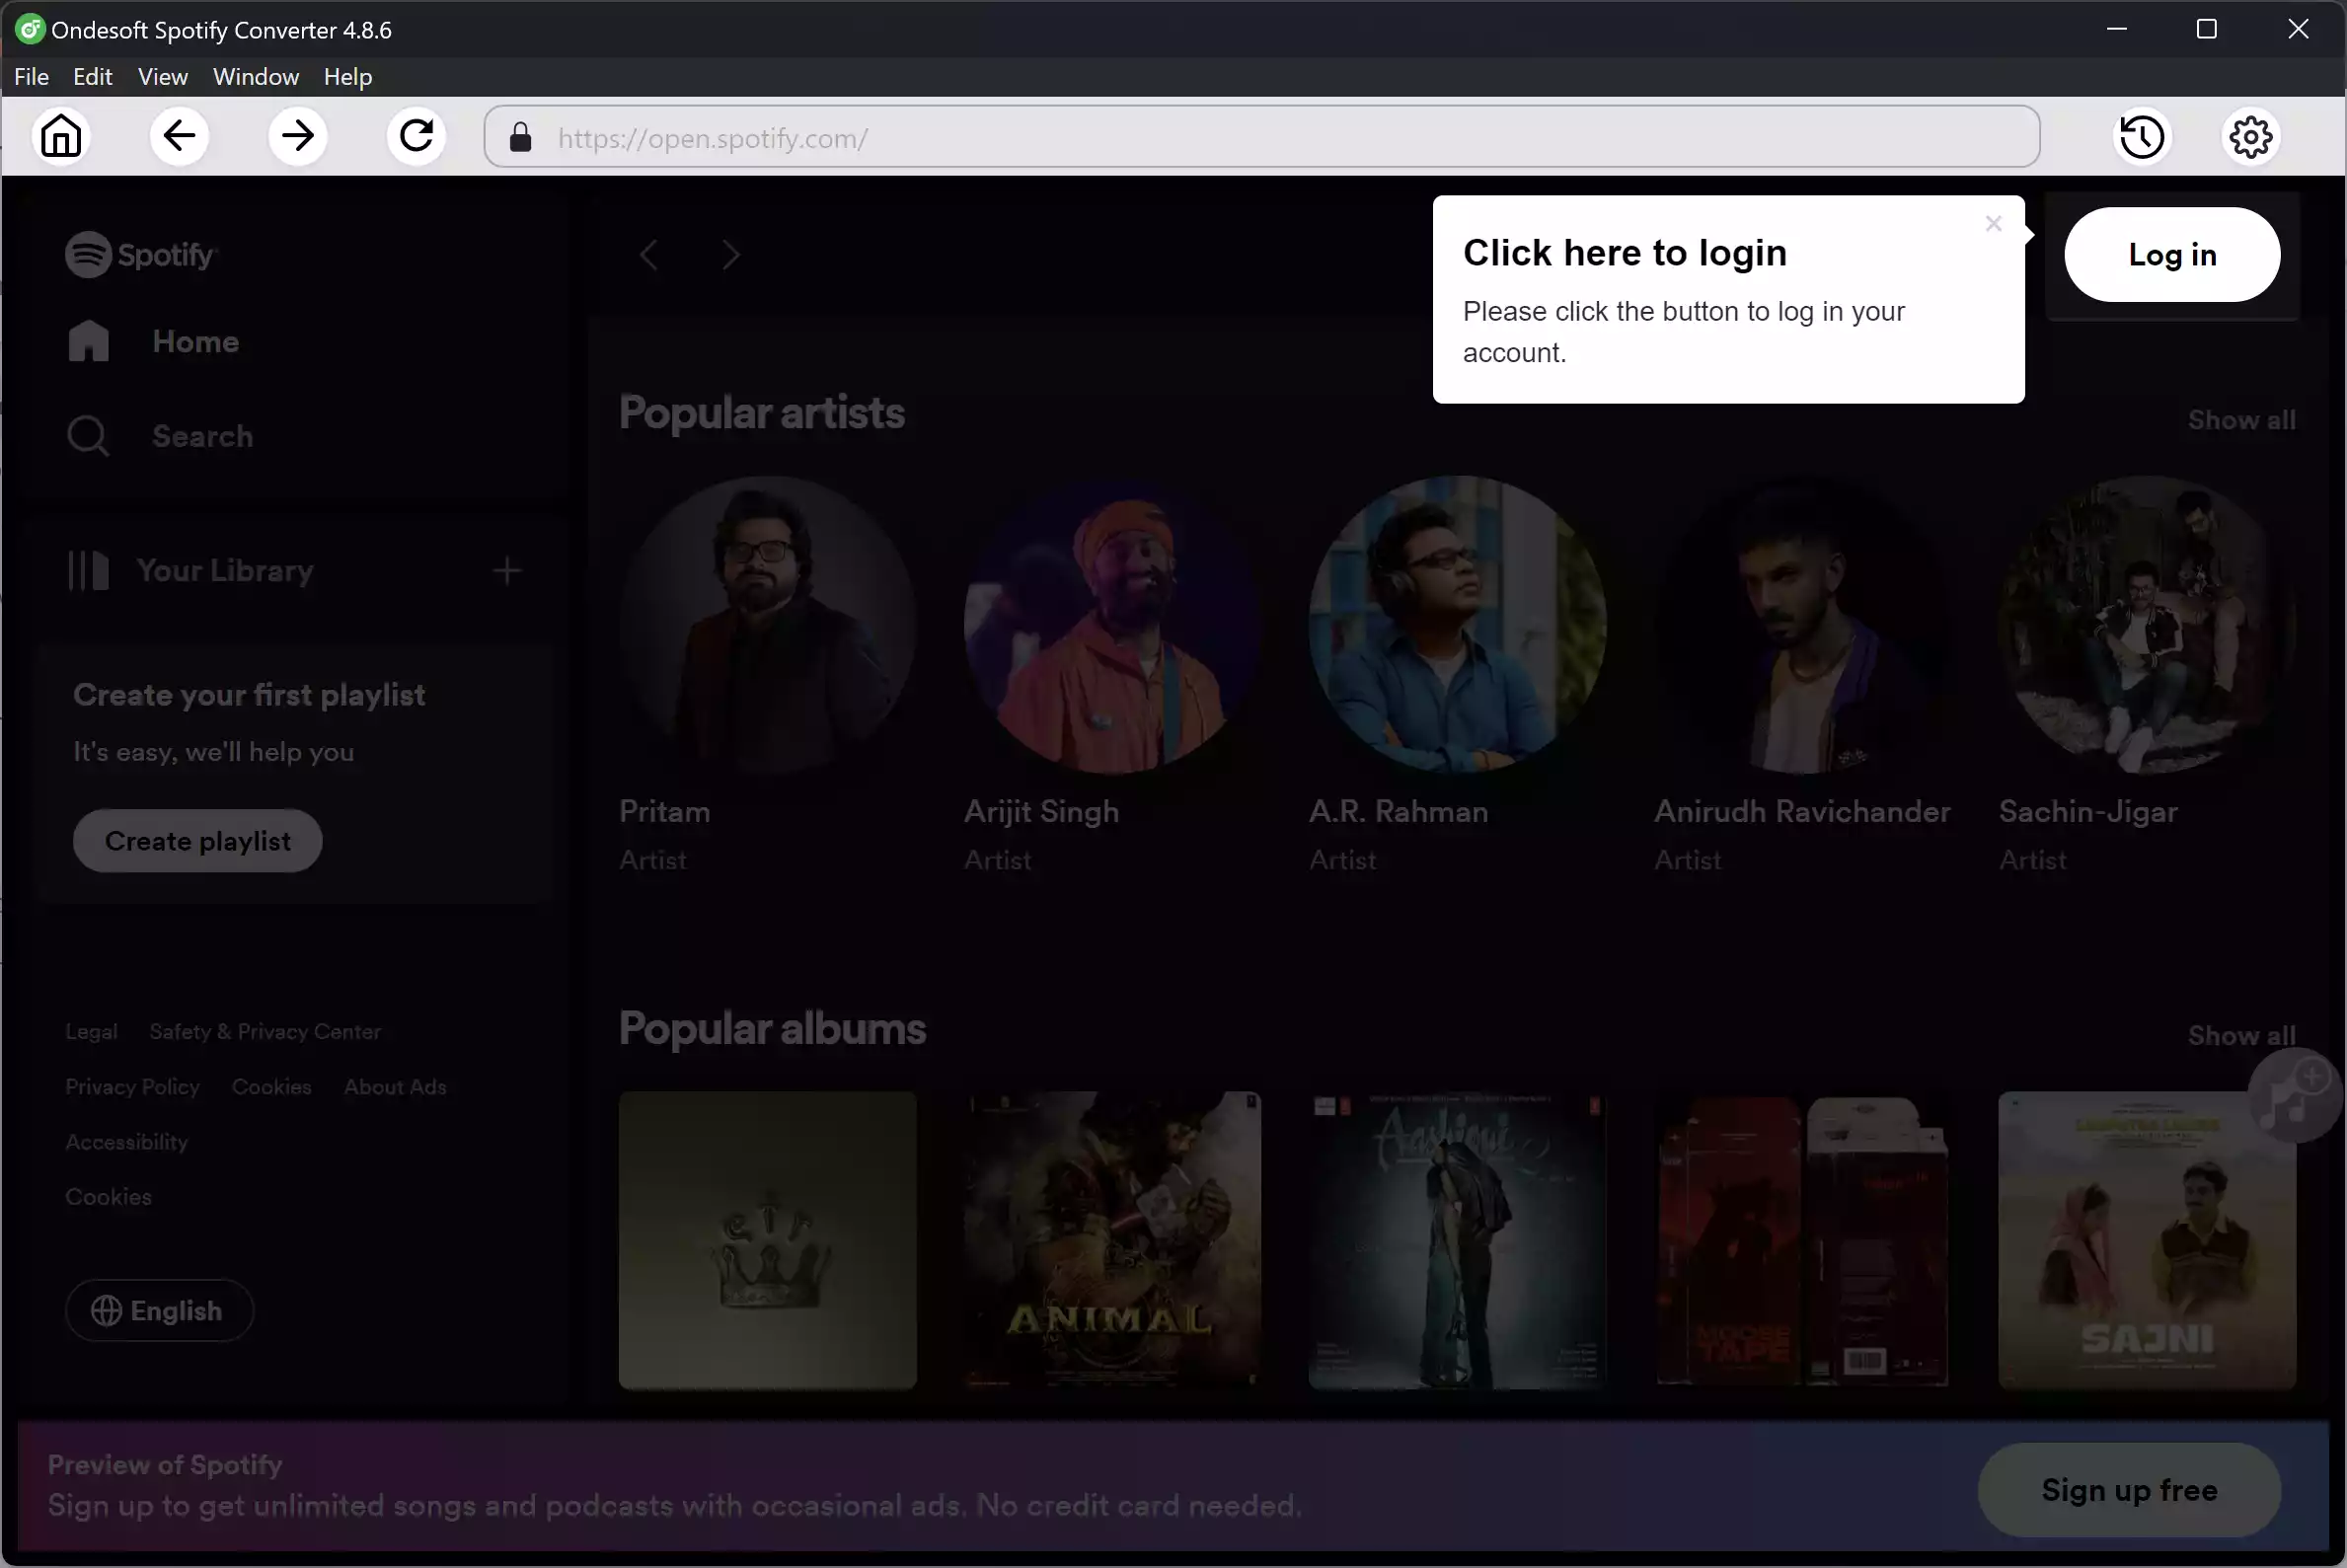Click the Search text in sidebar
Screen dimensions: 2347x1568
pyautogui.click(x=202, y=437)
